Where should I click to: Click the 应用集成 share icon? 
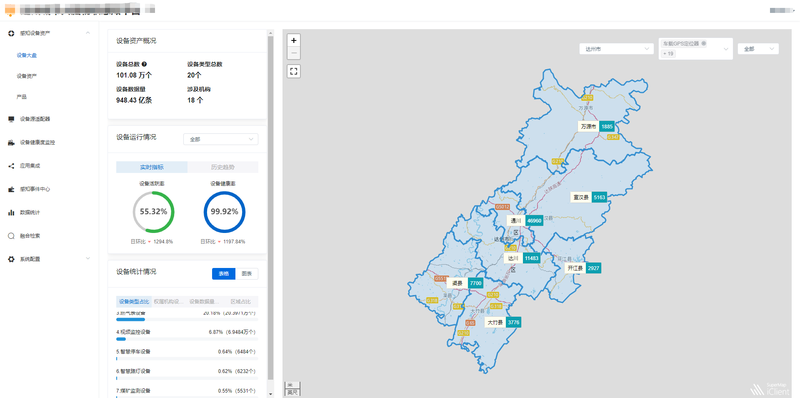point(11,166)
